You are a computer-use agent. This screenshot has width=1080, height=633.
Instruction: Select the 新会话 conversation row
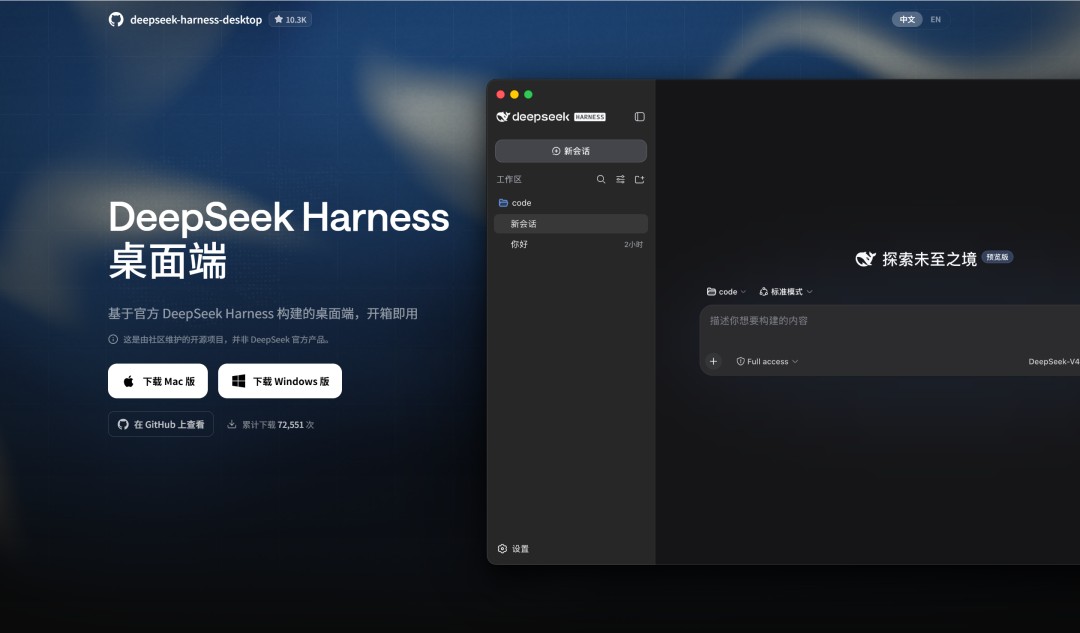(x=571, y=223)
